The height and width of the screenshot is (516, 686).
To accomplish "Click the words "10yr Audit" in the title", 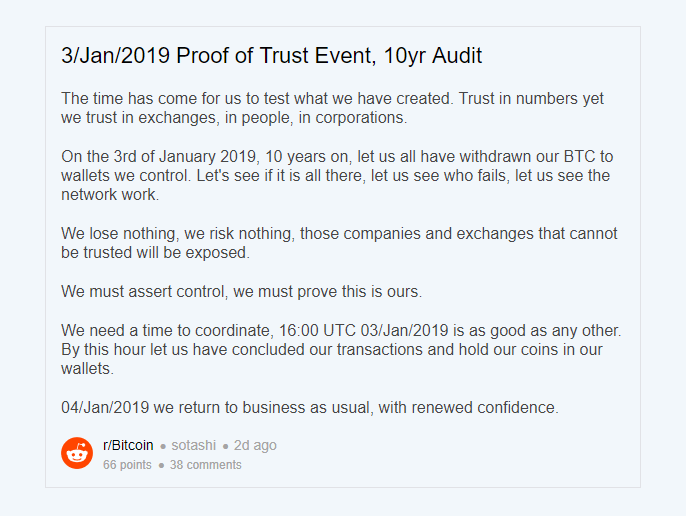I will click(x=432, y=56).
